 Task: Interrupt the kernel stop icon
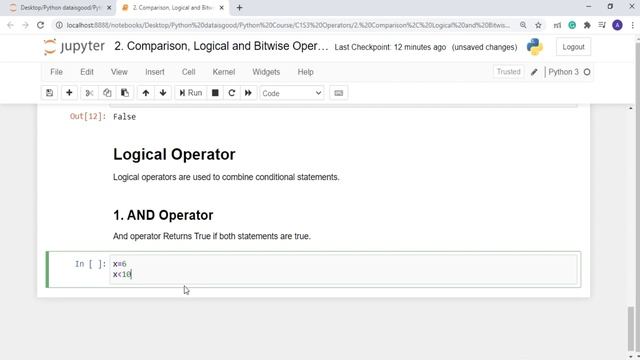point(215,93)
